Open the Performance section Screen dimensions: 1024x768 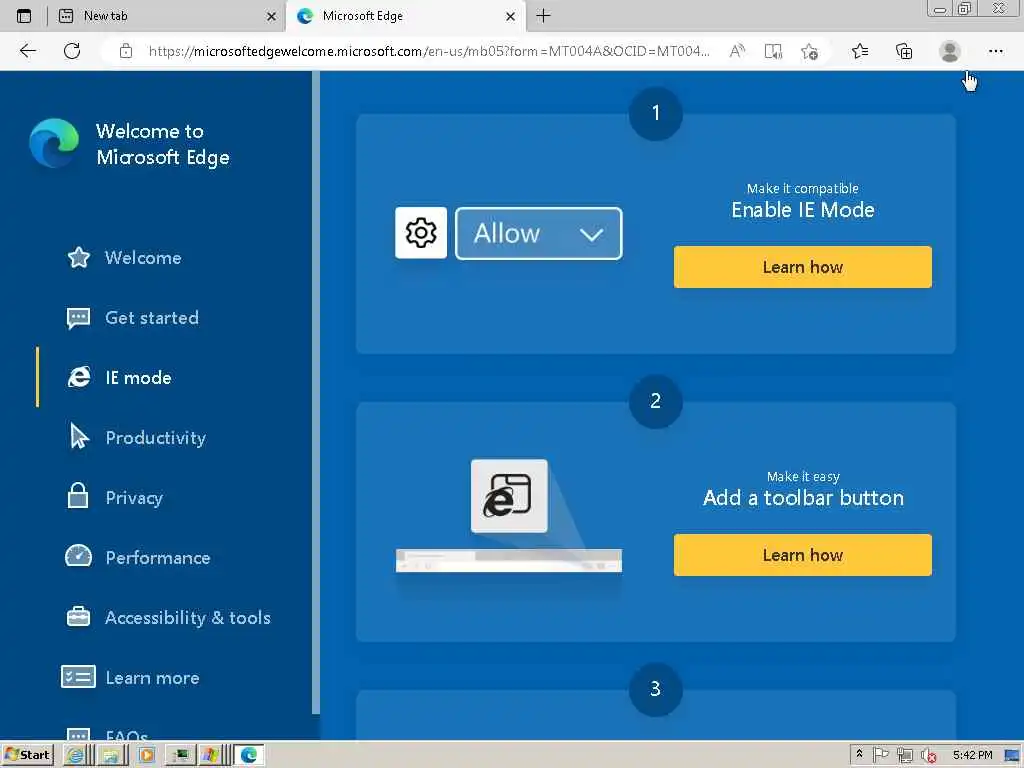click(x=138, y=558)
